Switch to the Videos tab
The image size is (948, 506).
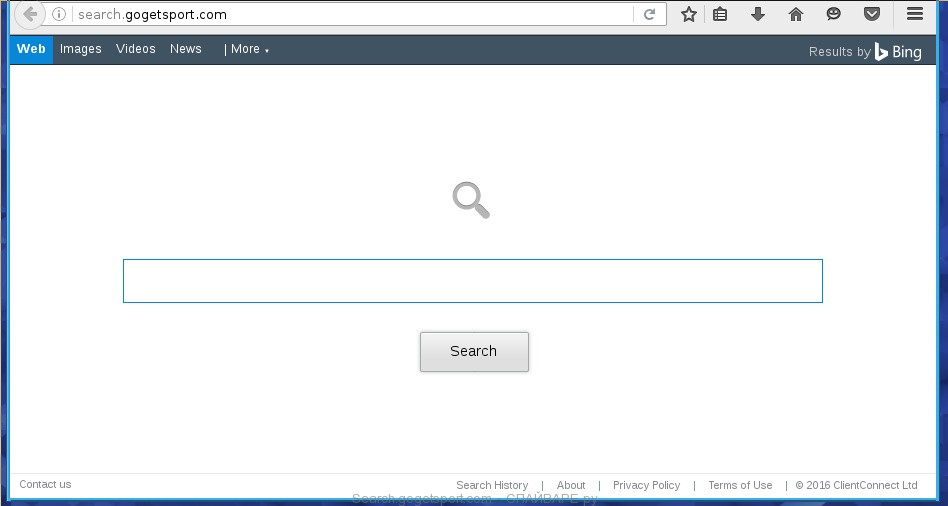click(135, 49)
